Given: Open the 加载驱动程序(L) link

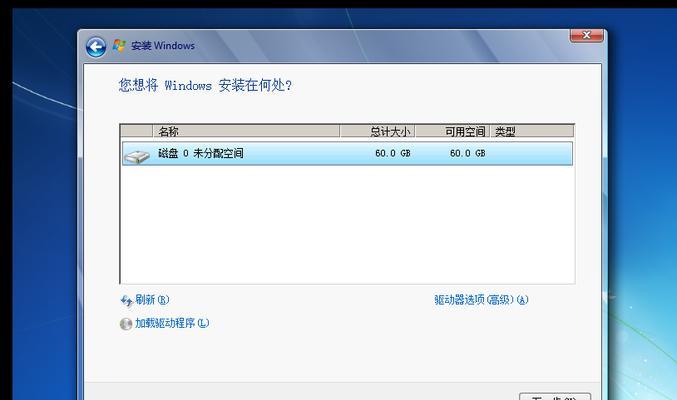Looking at the screenshot, I should coord(172,323).
